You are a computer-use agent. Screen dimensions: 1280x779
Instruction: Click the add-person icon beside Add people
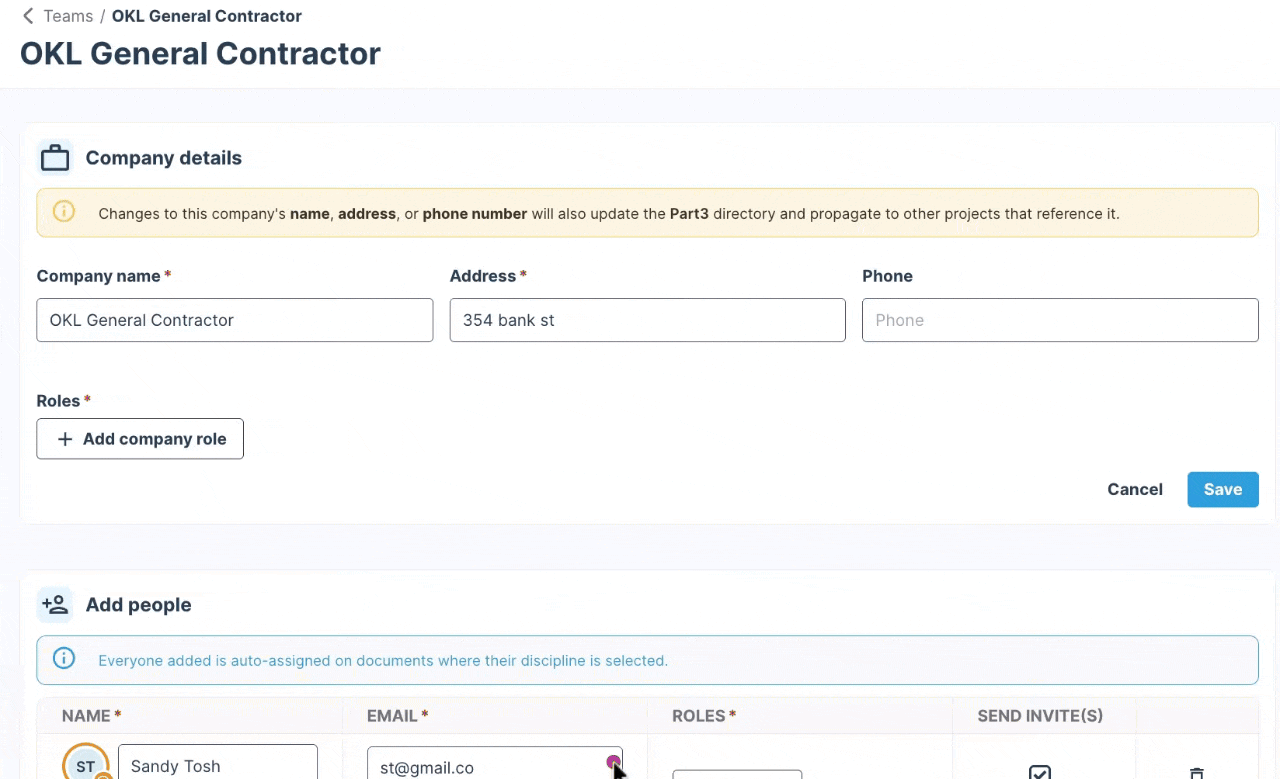55,605
